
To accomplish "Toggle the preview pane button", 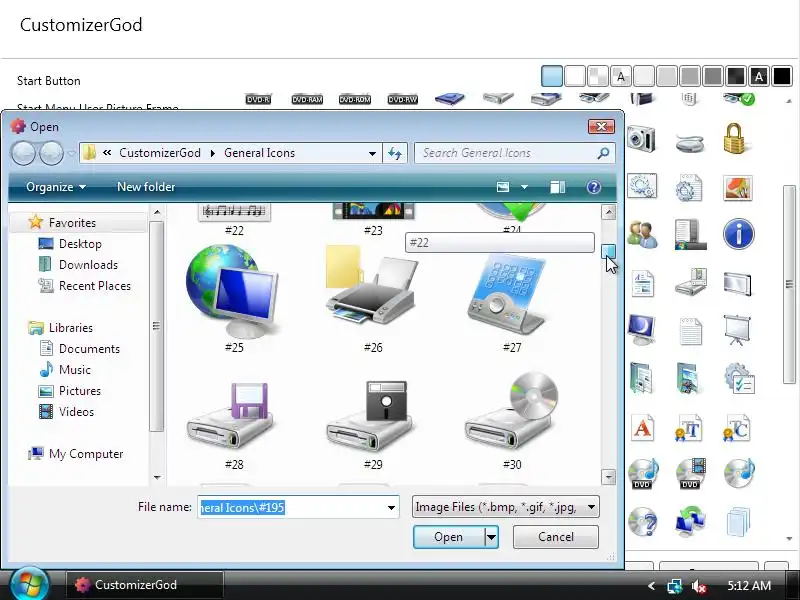I will tap(557, 187).
